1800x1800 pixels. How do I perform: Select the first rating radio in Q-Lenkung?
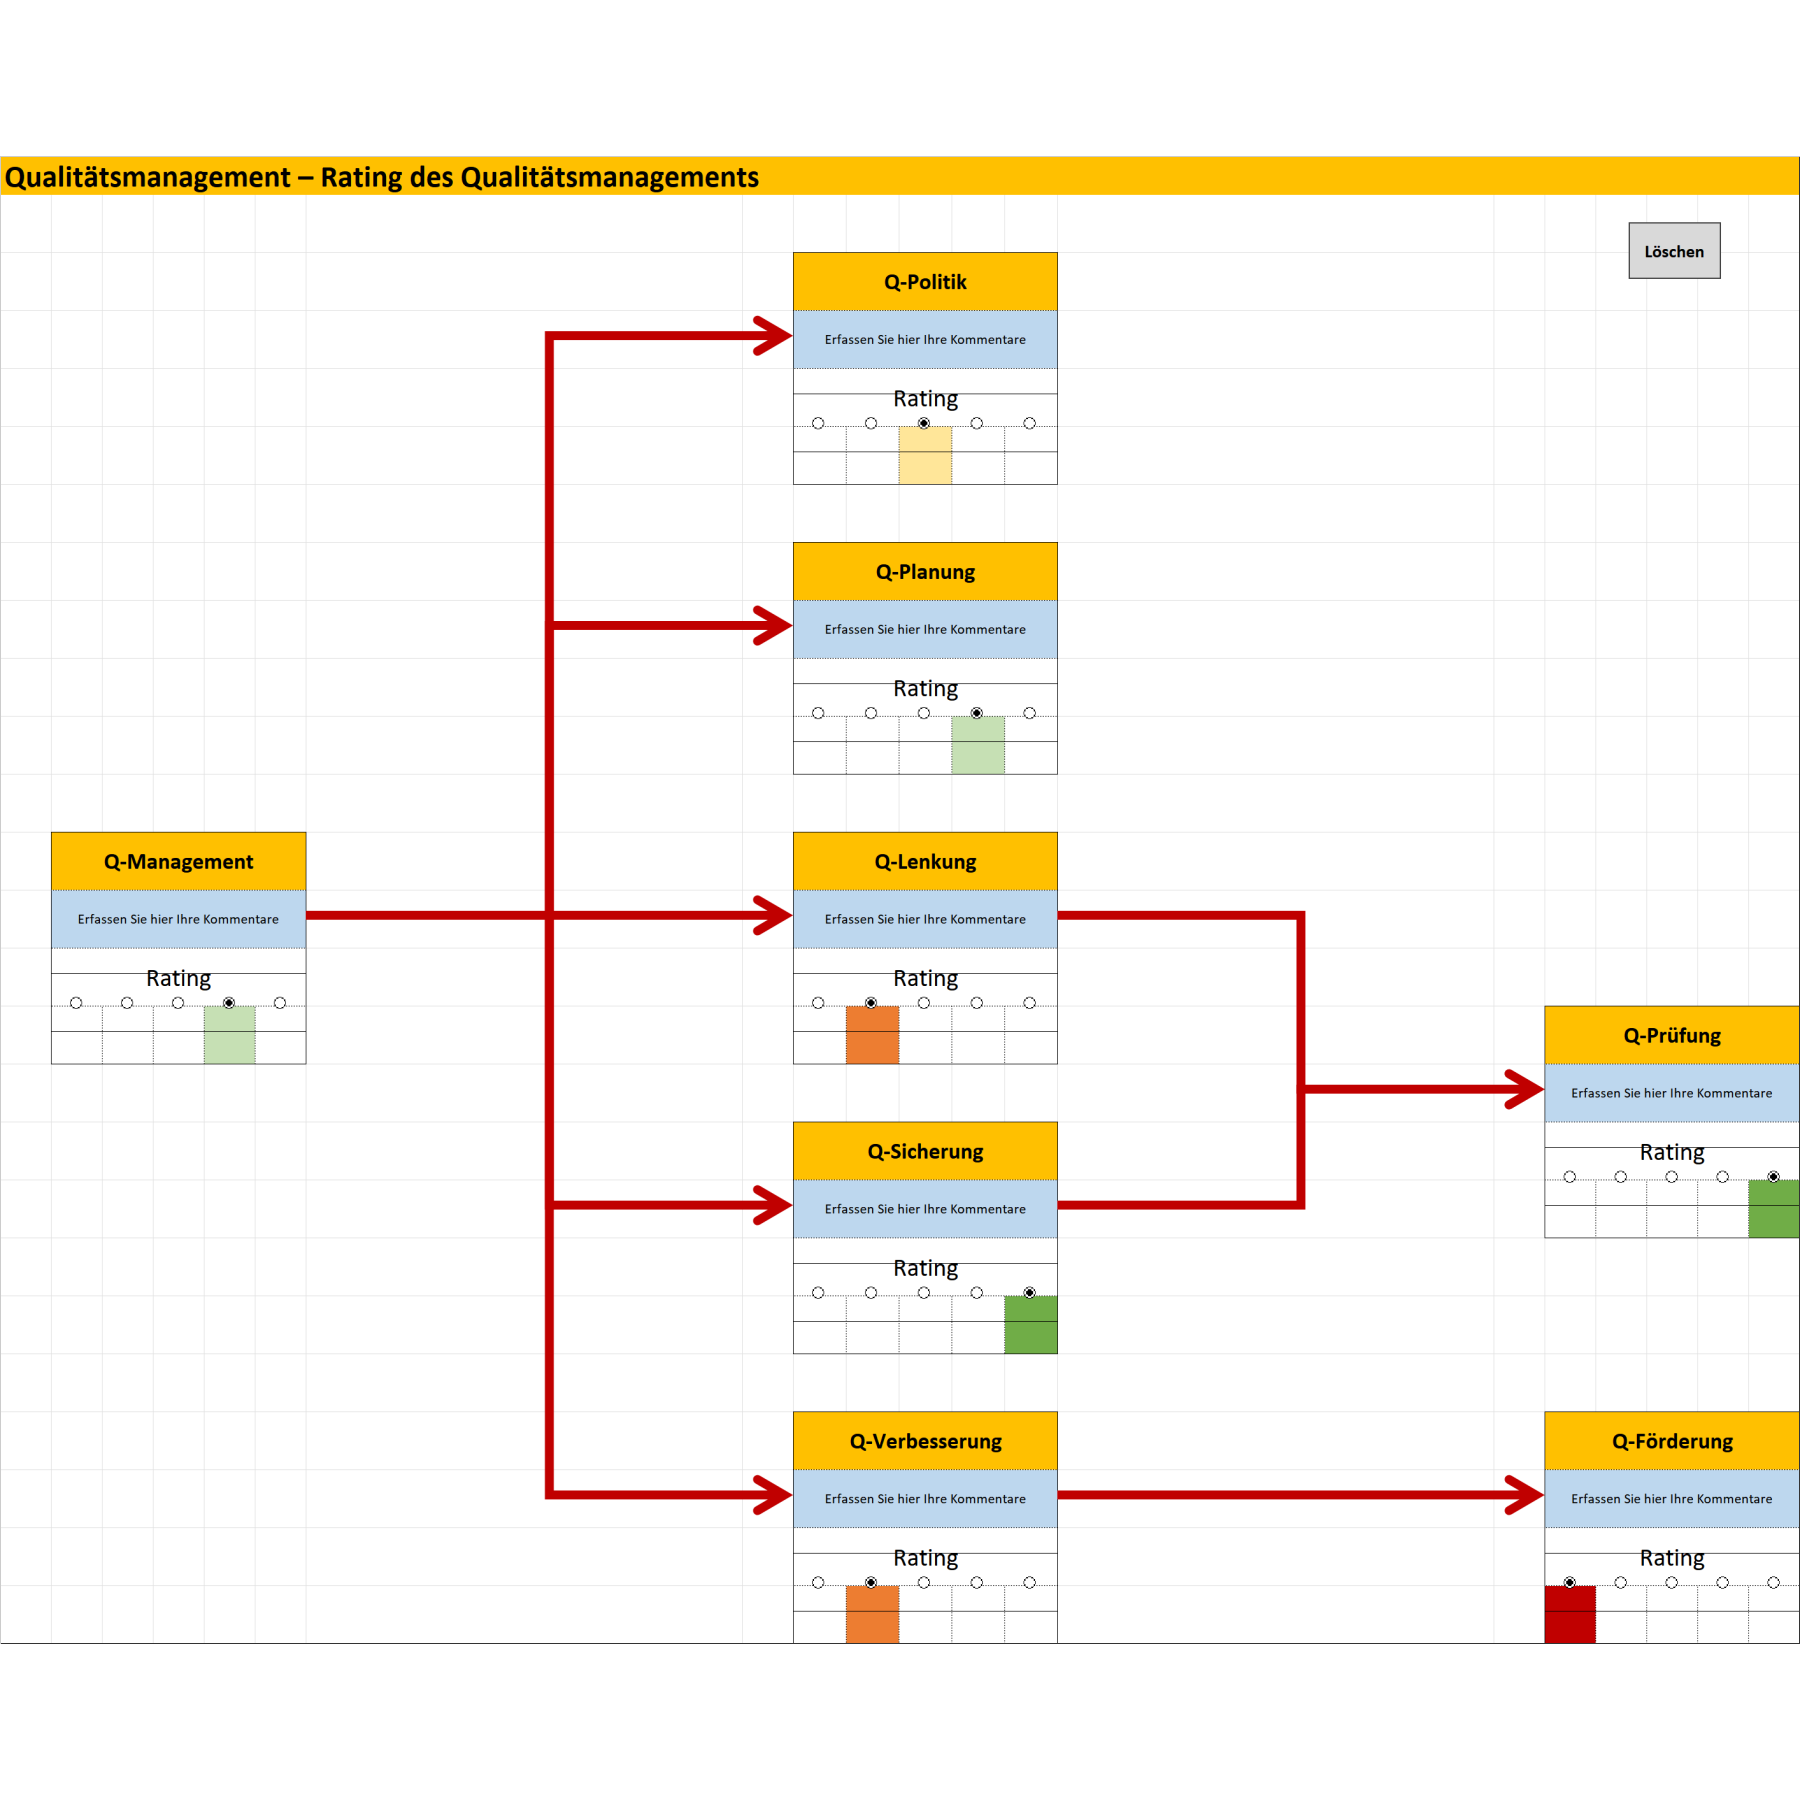click(x=818, y=1003)
